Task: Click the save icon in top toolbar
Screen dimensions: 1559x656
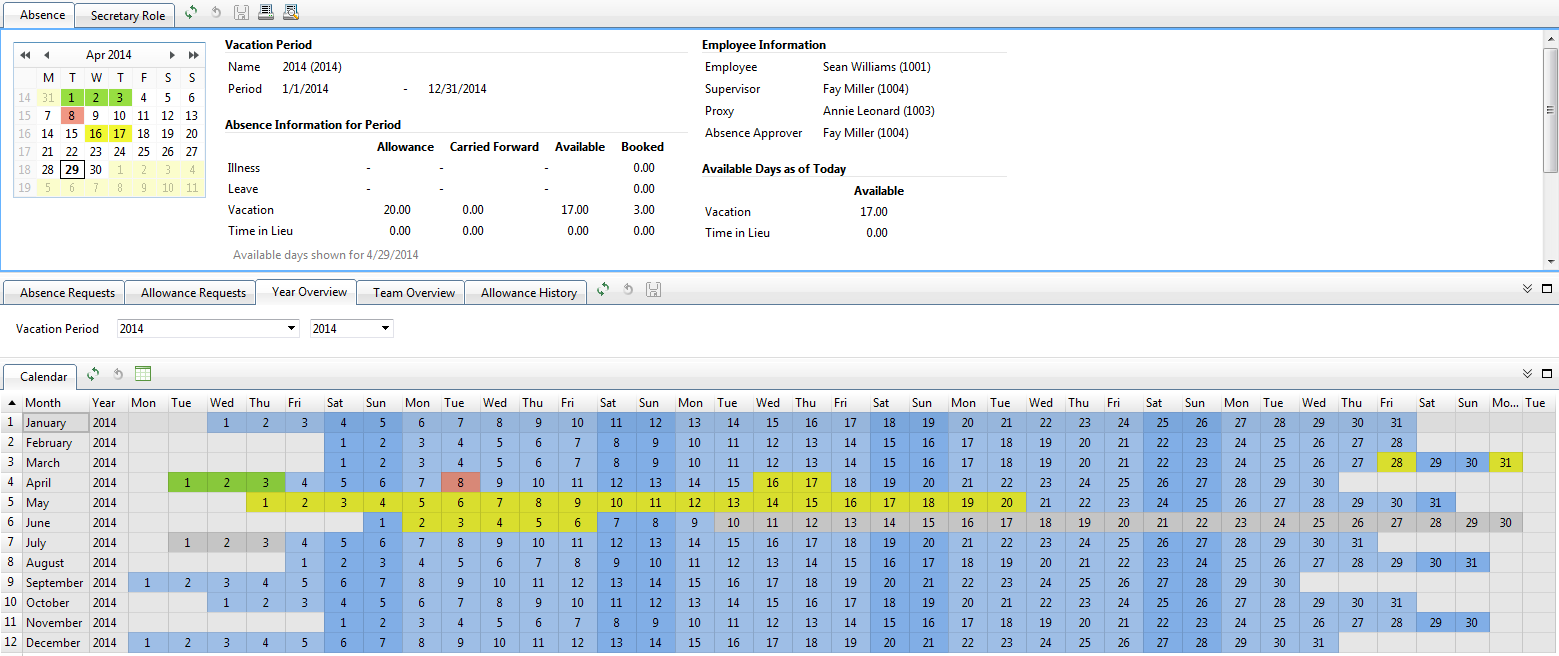Action: pyautogui.click(x=241, y=13)
